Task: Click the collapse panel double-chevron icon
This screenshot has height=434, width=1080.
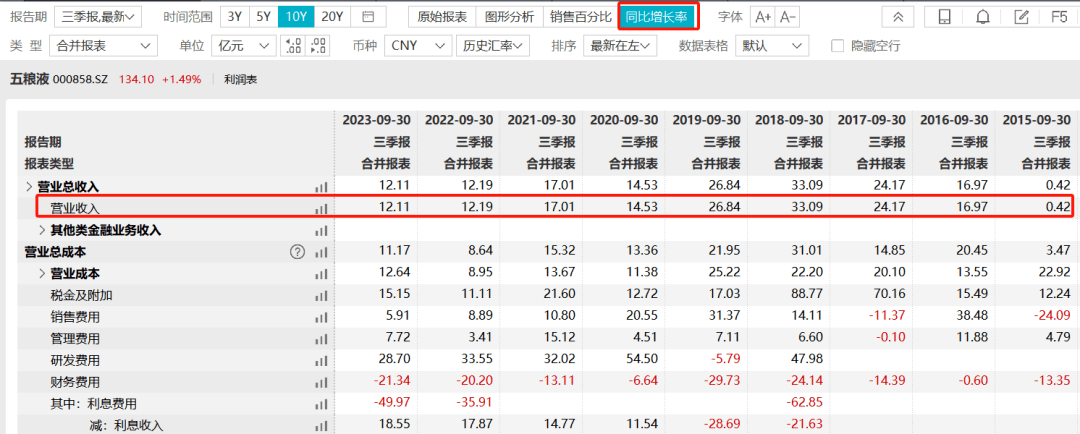Action: coord(898,17)
